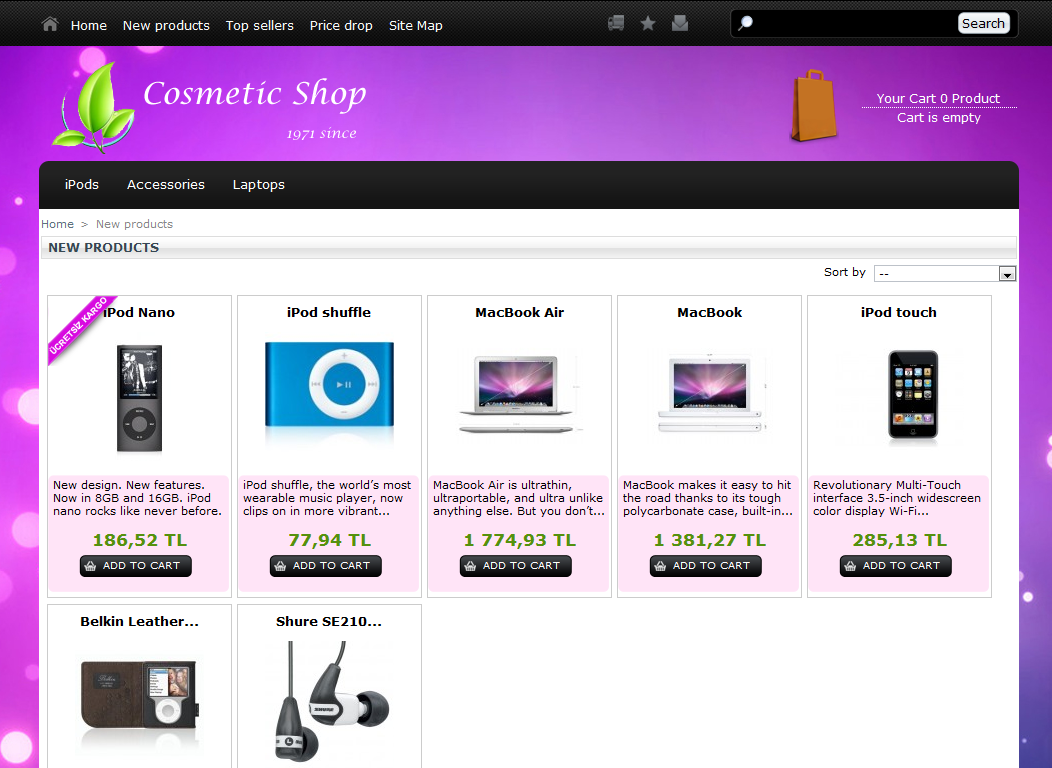Click the basket icon on MacBook Air's button

tap(470, 566)
